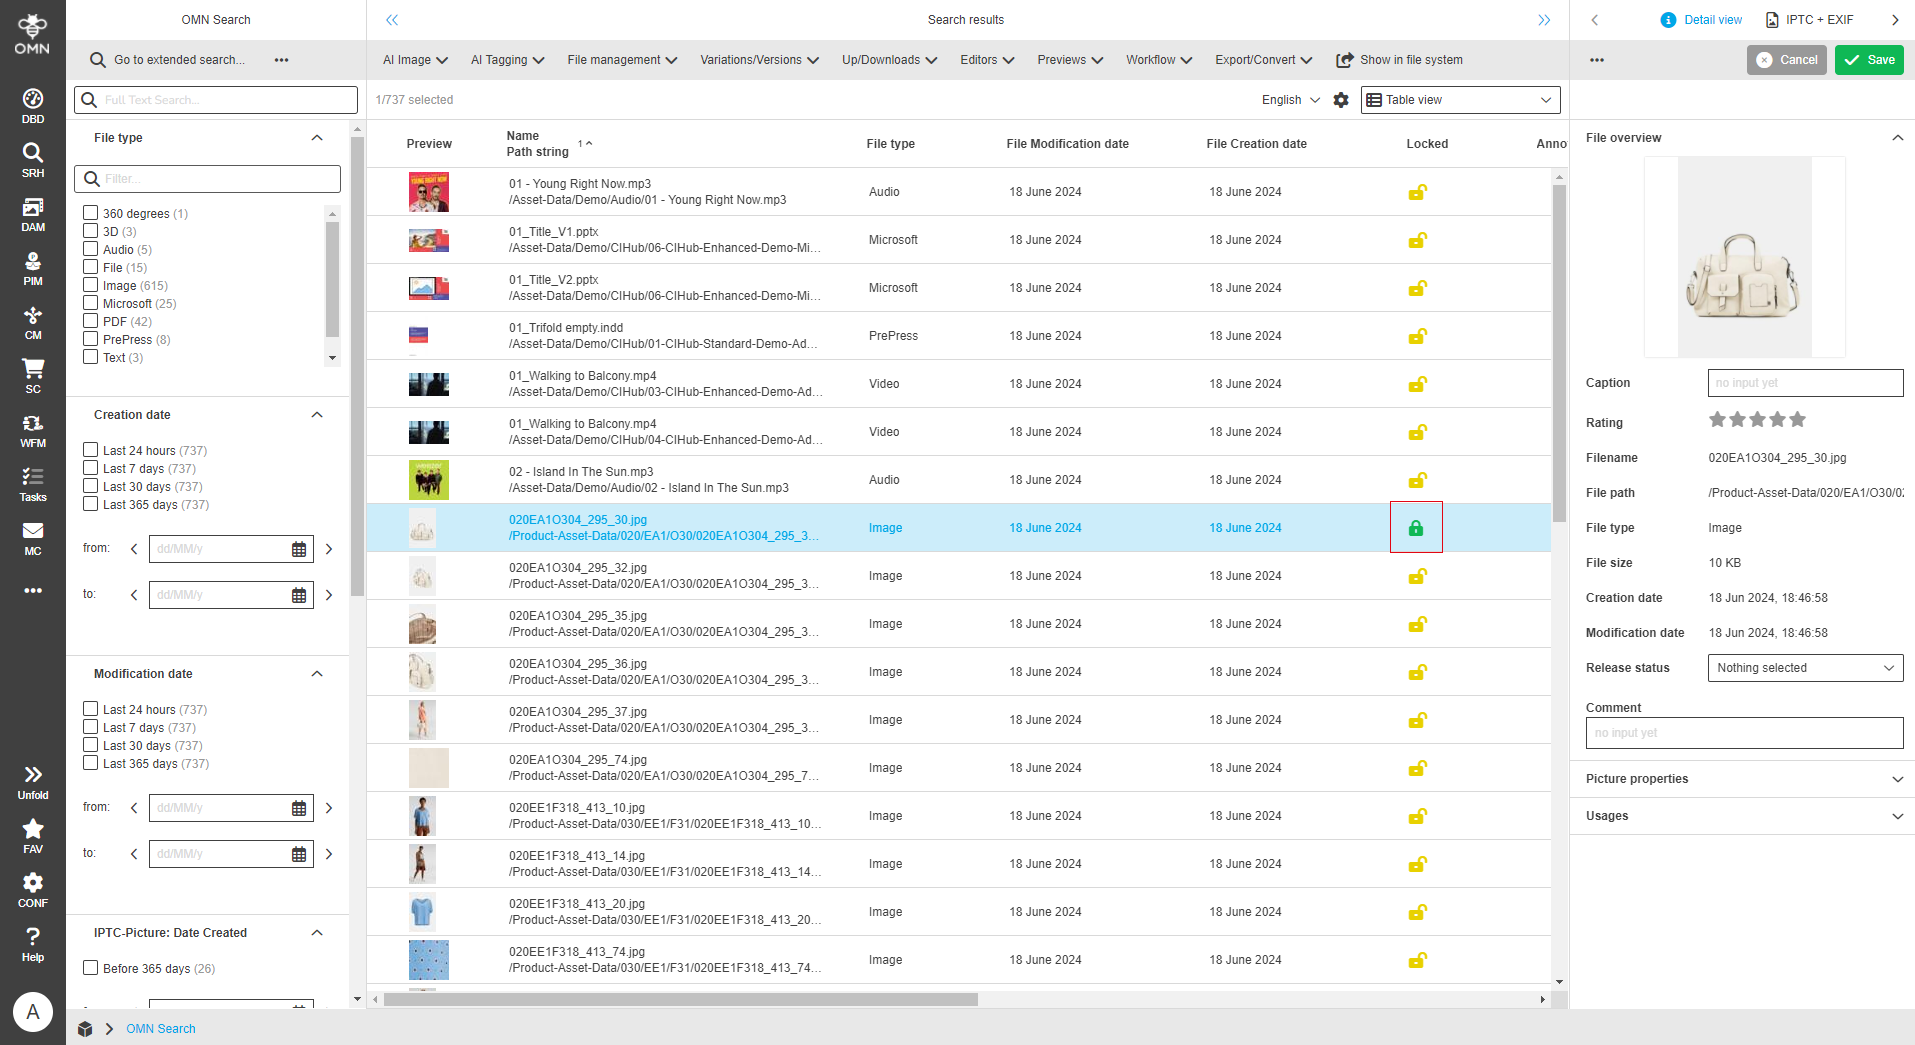Screen dimensions: 1915x1045
Task: Set rating to five stars
Action: coord(1798,420)
